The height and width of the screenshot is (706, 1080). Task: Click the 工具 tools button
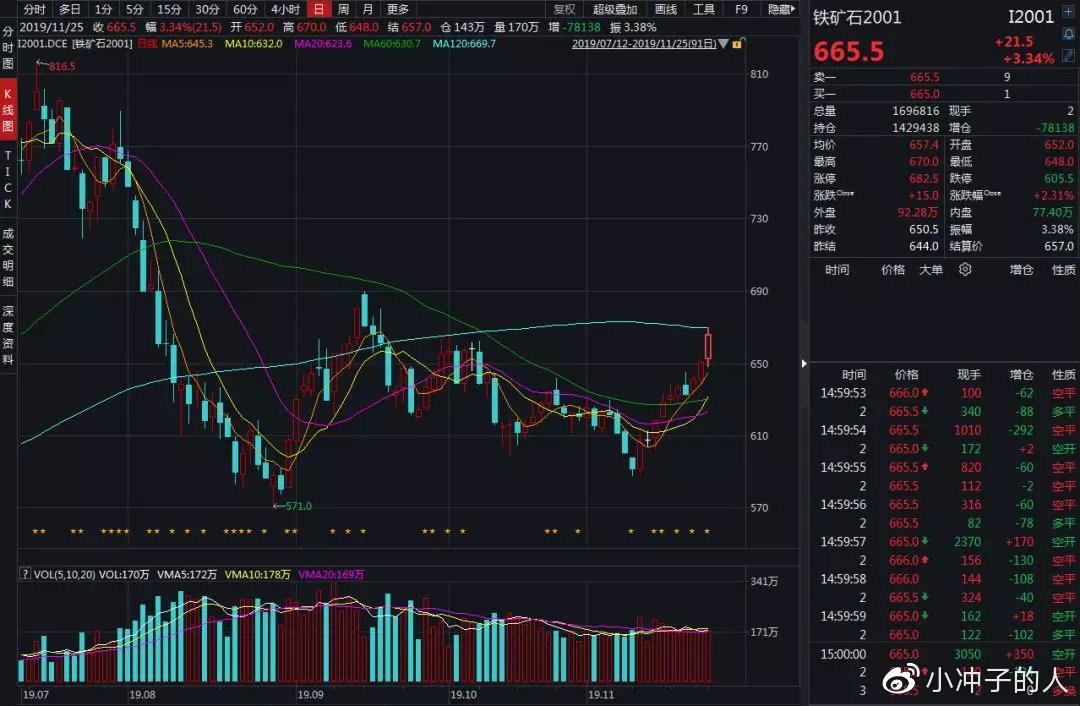tap(704, 9)
